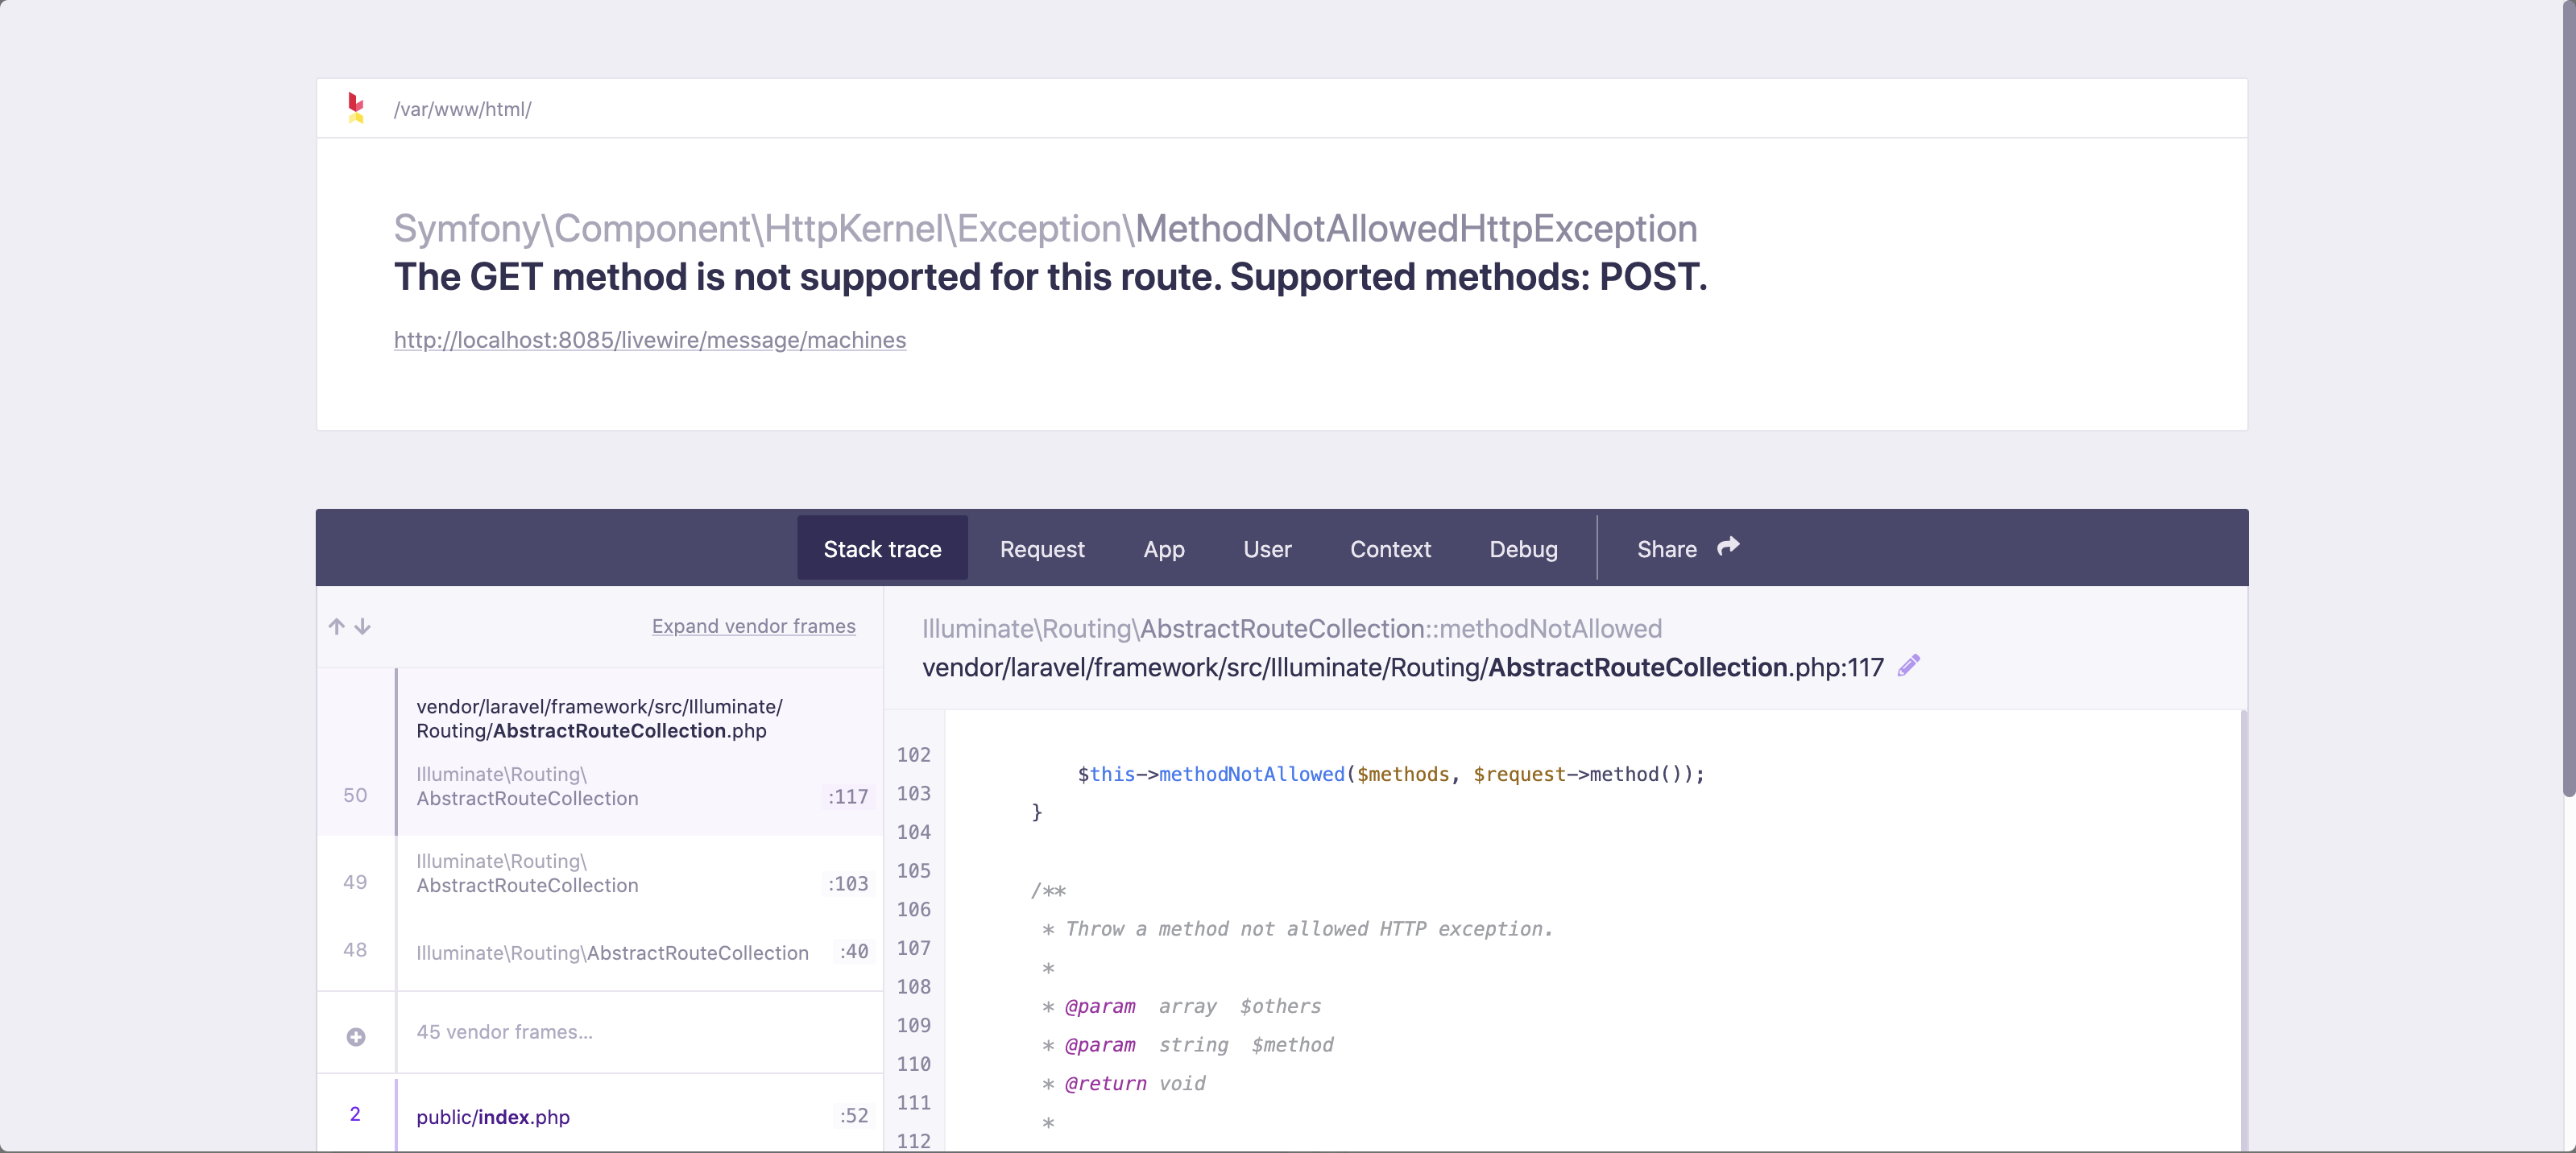Switch to the Request tab
This screenshot has width=2576, height=1153.
tap(1041, 549)
